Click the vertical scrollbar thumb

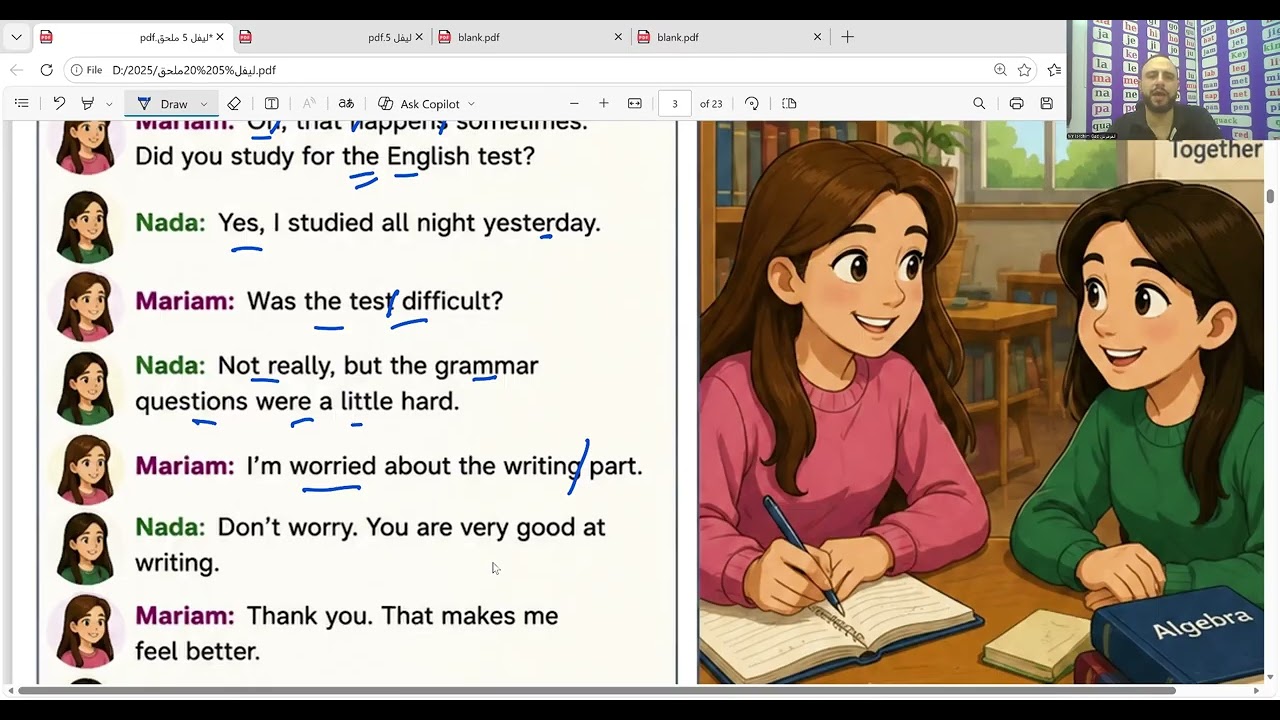click(1271, 196)
